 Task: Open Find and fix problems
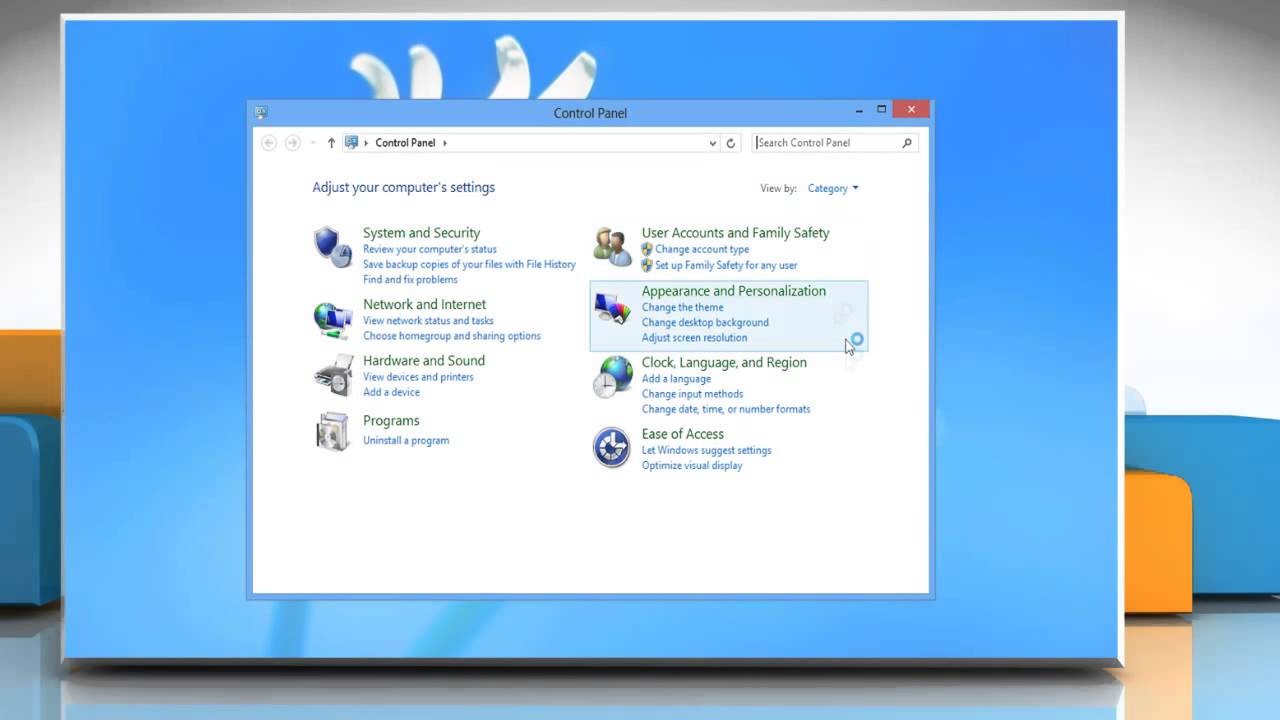(x=410, y=279)
